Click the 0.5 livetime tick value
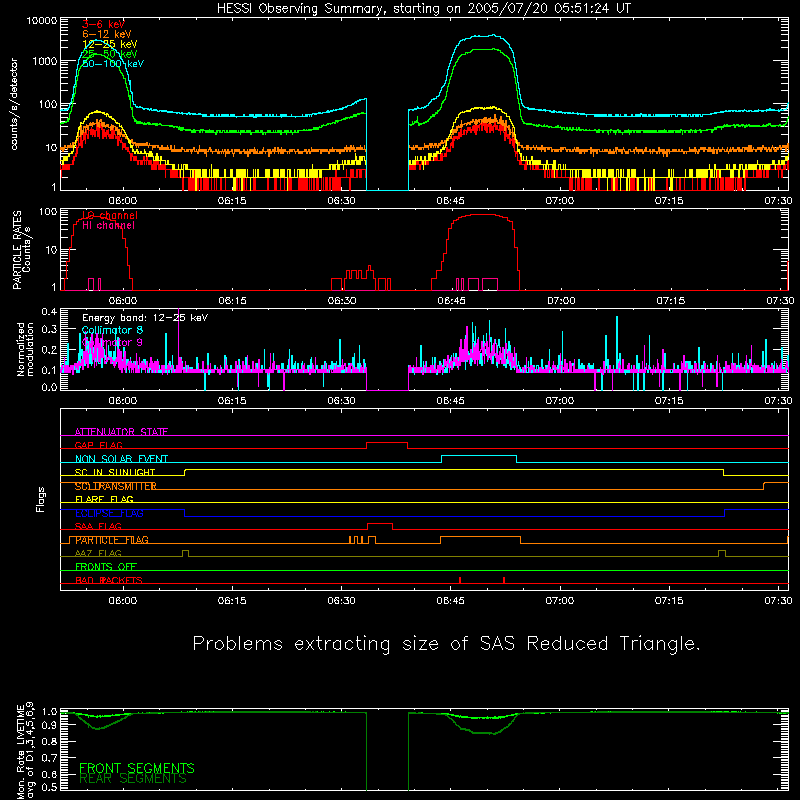 (49, 787)
